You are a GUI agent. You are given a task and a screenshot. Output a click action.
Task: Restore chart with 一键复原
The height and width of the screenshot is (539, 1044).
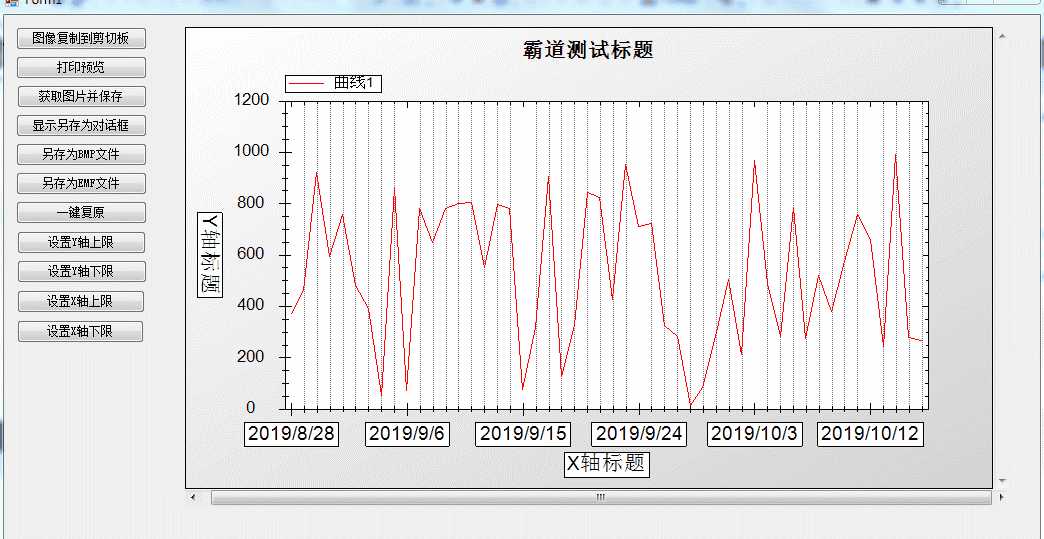click(x=81, y=212)
